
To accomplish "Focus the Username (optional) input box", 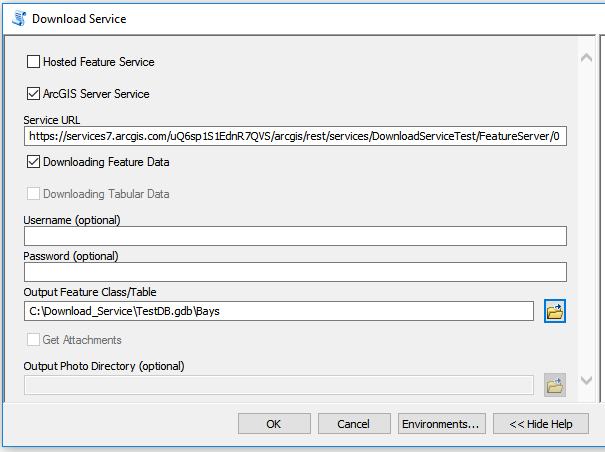I will pos(295,236).
